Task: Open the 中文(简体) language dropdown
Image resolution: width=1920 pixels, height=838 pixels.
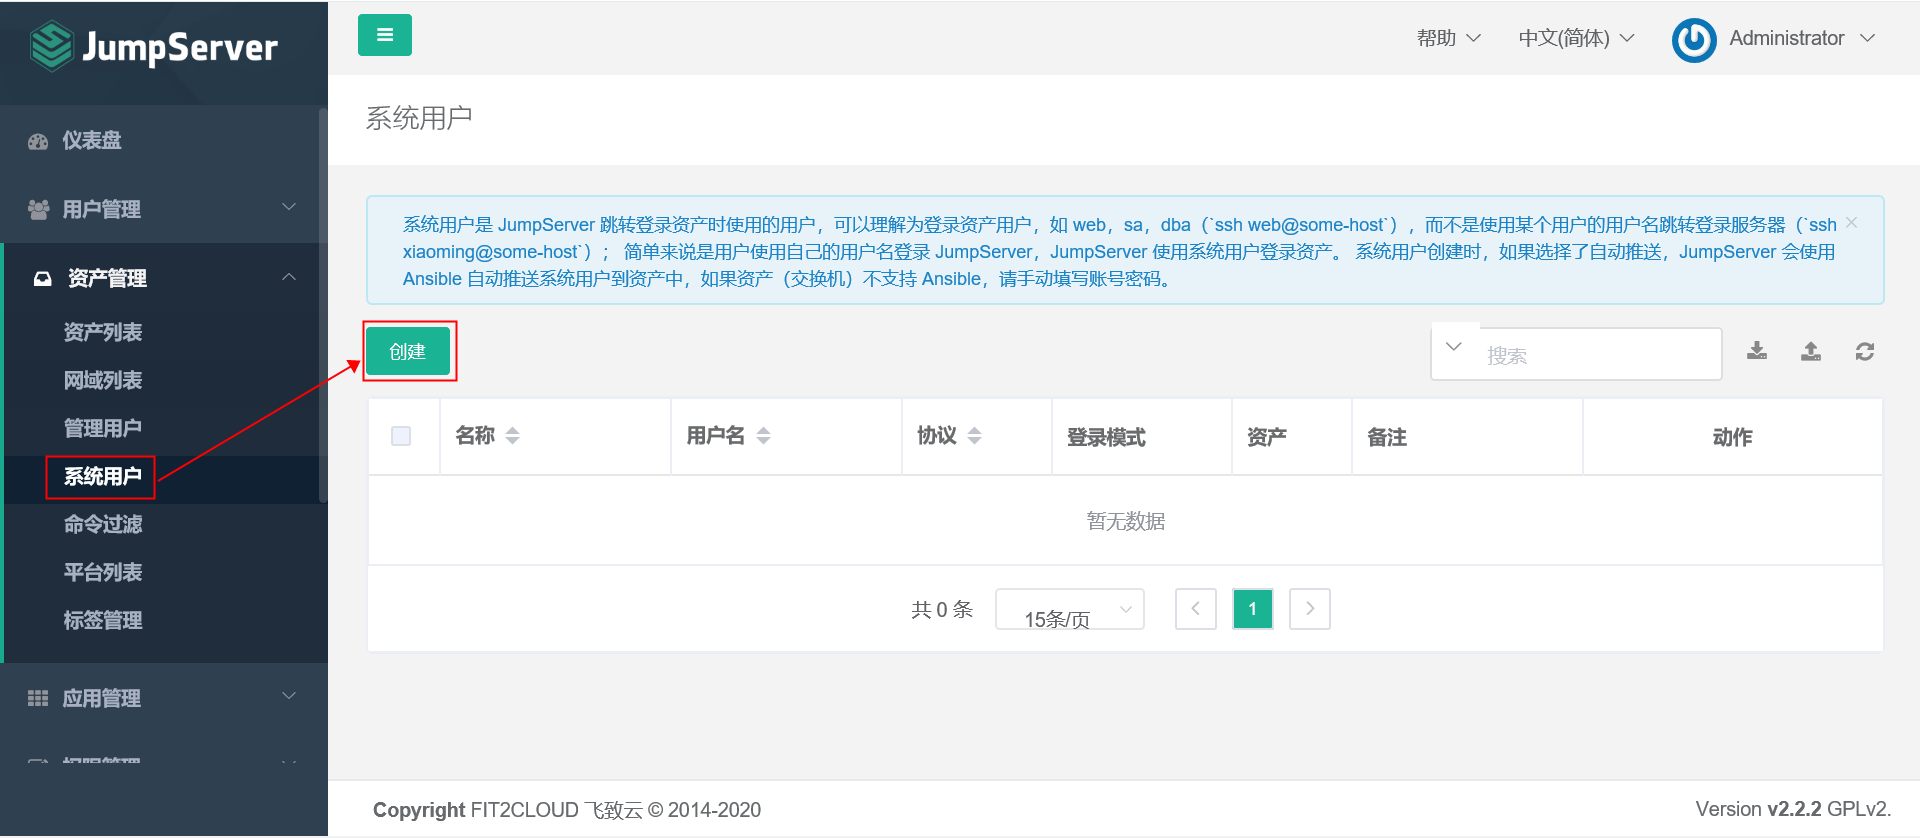Action: [x=1576, y=38]
